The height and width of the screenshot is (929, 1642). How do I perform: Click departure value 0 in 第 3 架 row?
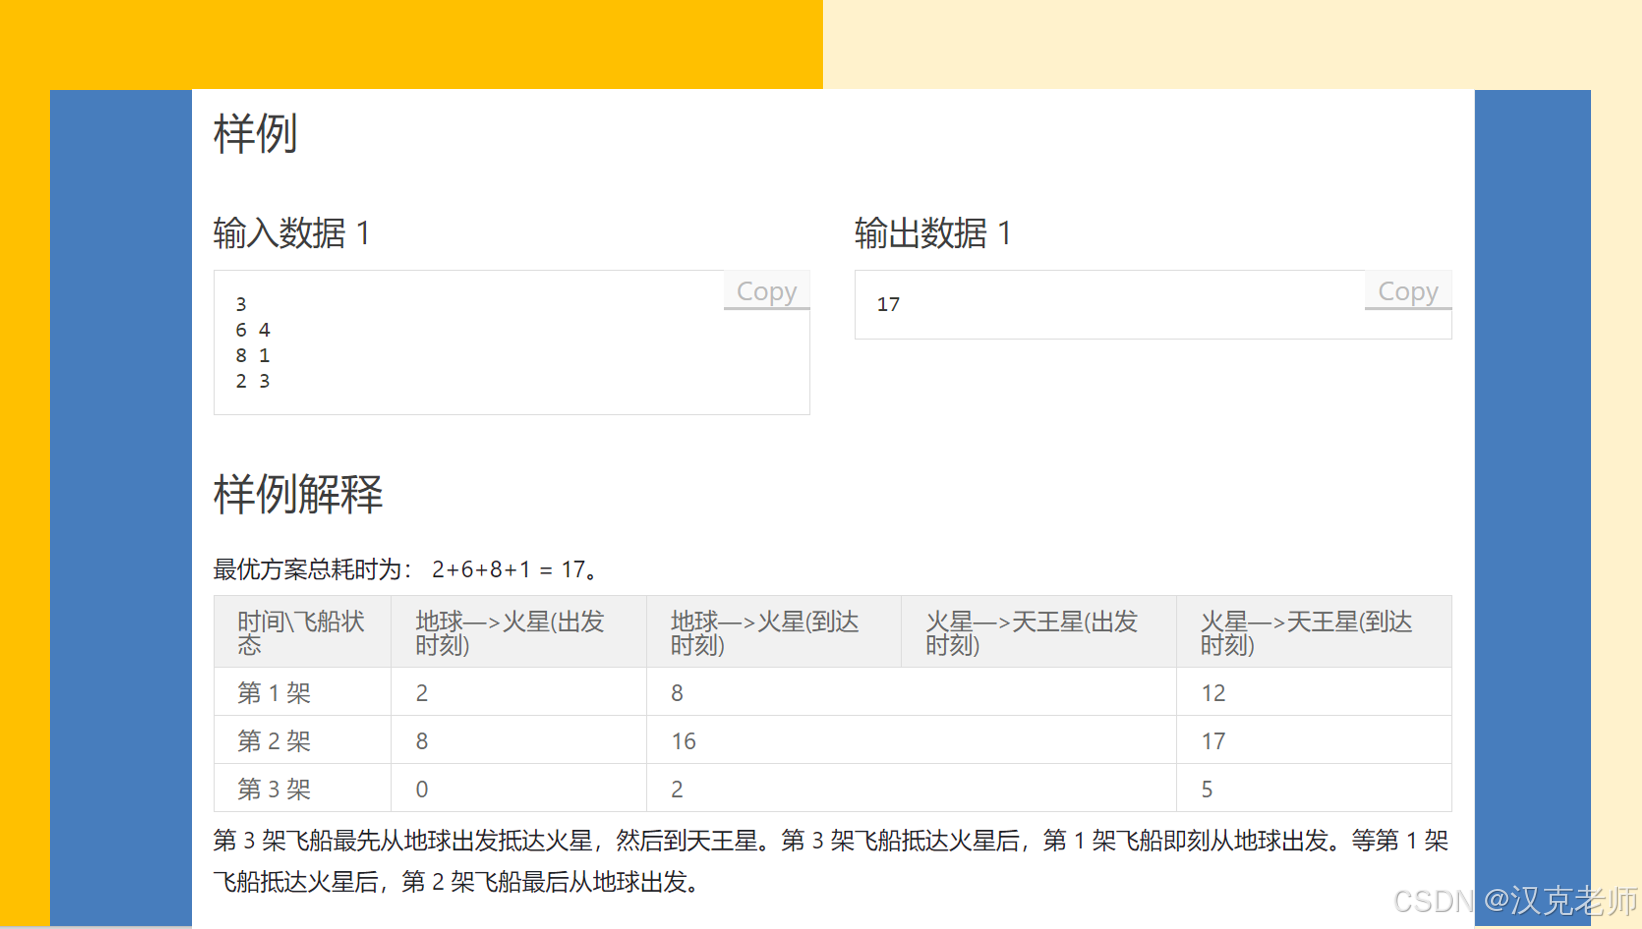coord(422,789)
